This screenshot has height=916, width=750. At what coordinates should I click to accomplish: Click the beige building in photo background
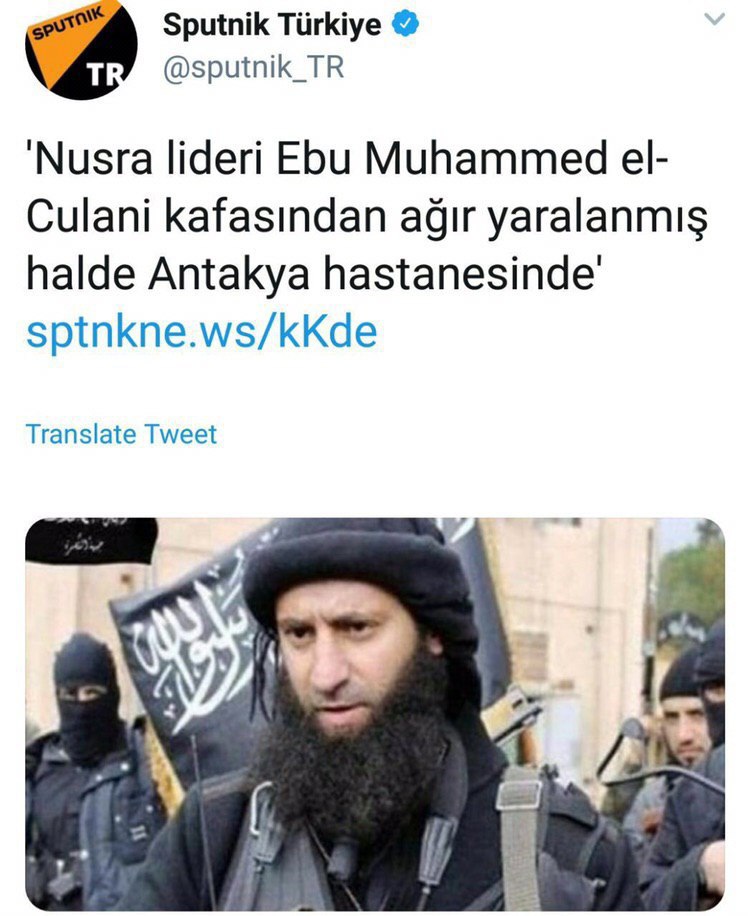[x=572, y=613]
